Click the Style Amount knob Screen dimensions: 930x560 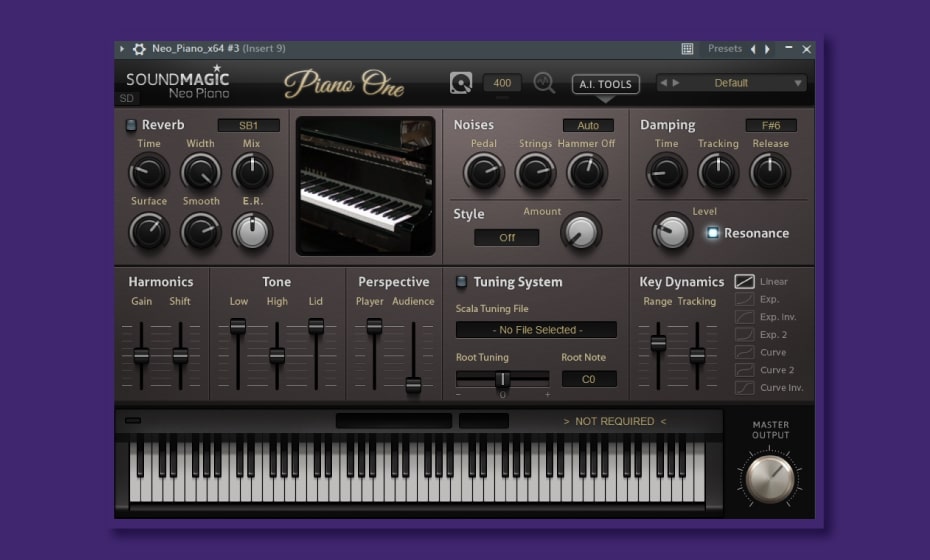pos(581,231)
